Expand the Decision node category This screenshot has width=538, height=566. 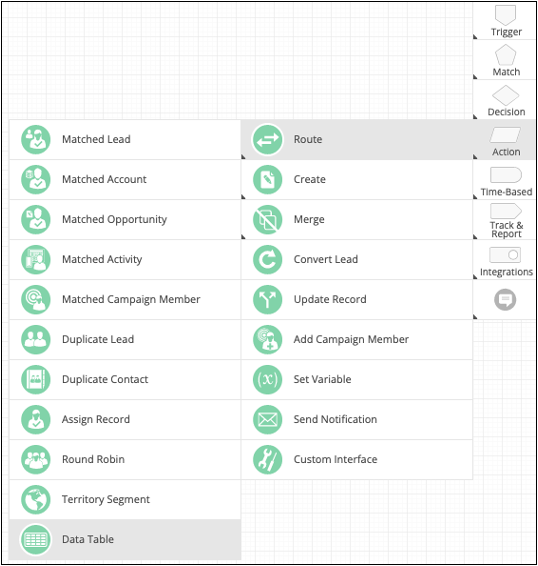click(505, 100)
